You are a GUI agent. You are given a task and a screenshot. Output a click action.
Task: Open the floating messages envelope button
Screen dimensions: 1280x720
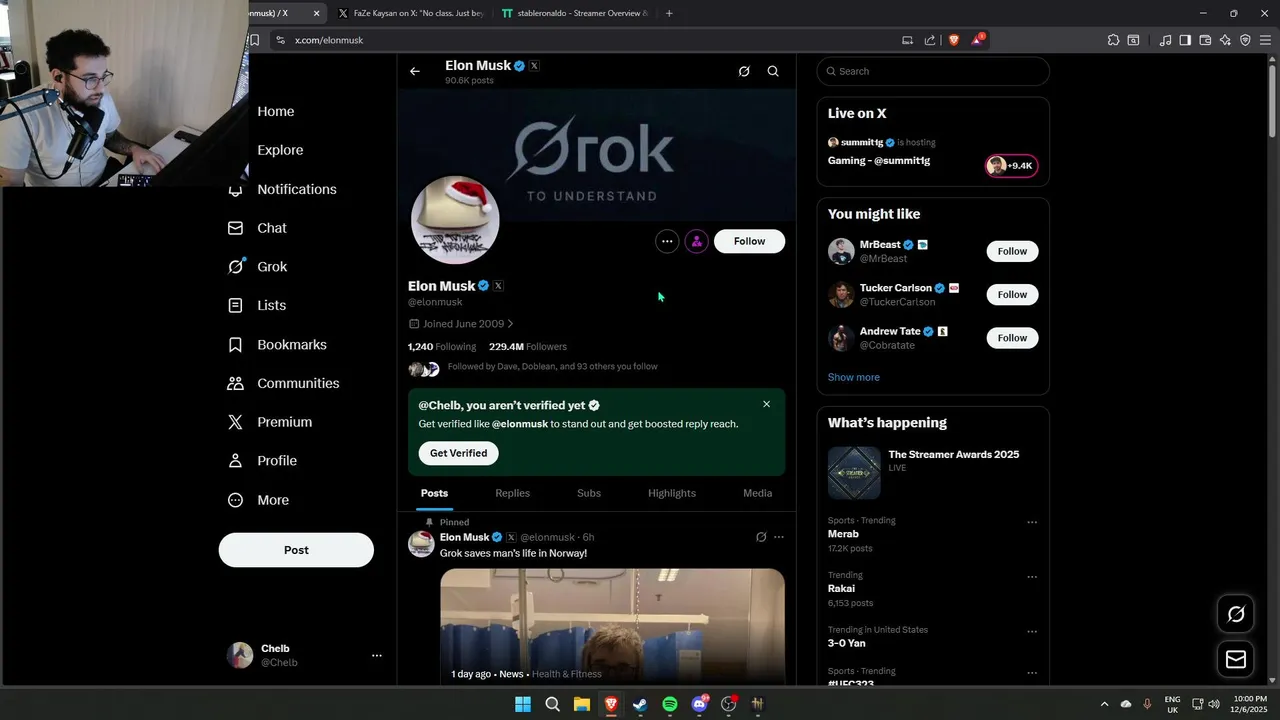1236,659
